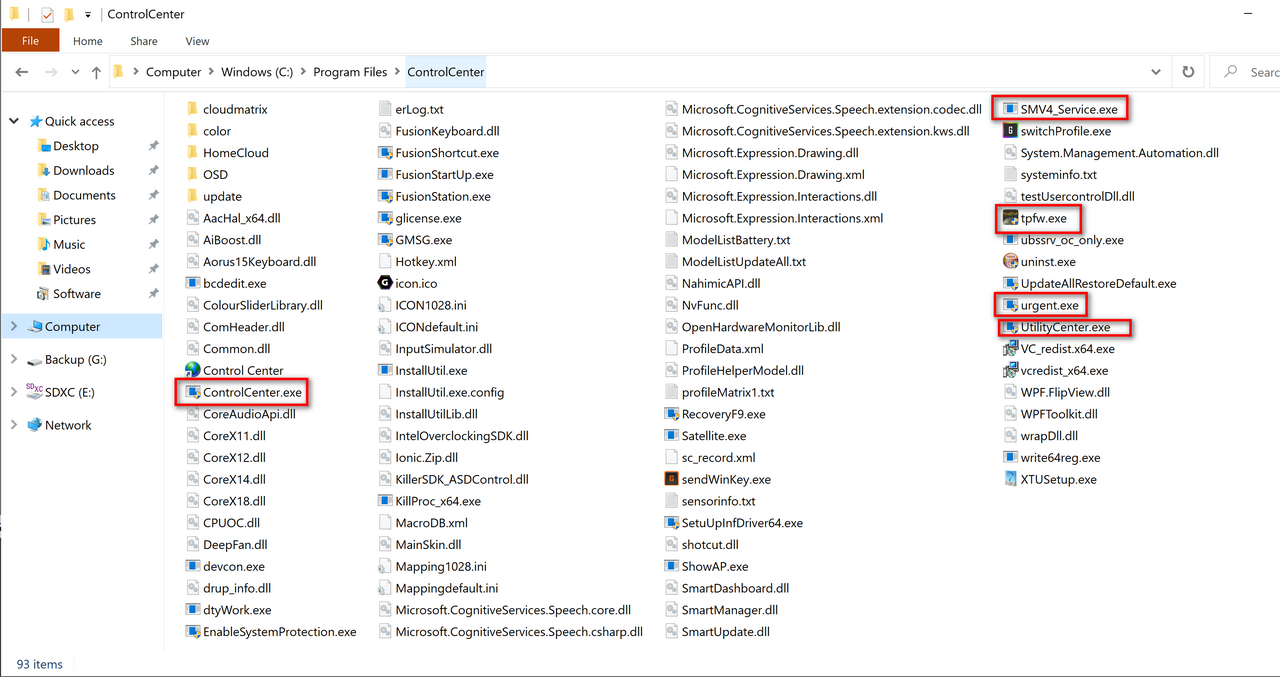Select the uninst.exe icon
1280x677 pixels.
coord(1010,261)
